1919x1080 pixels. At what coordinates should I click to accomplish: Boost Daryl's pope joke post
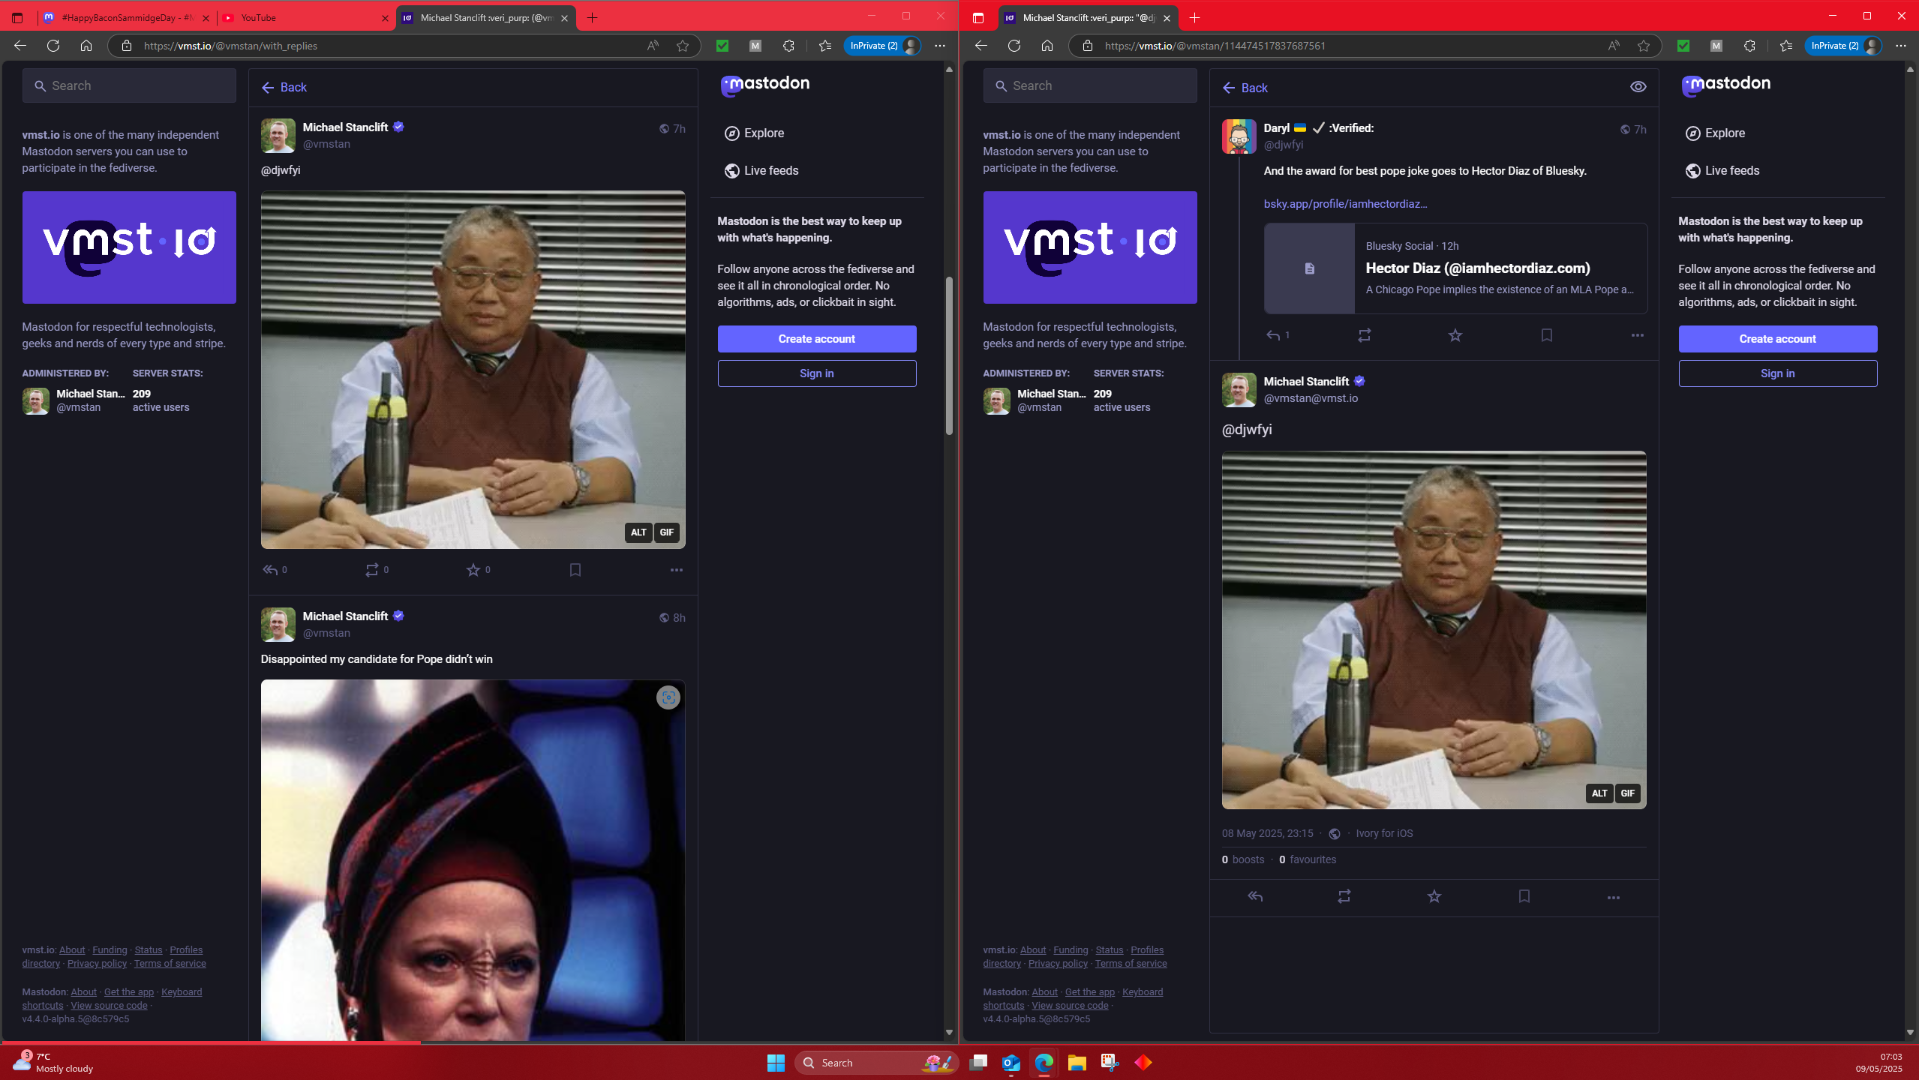click(1364, 336)
